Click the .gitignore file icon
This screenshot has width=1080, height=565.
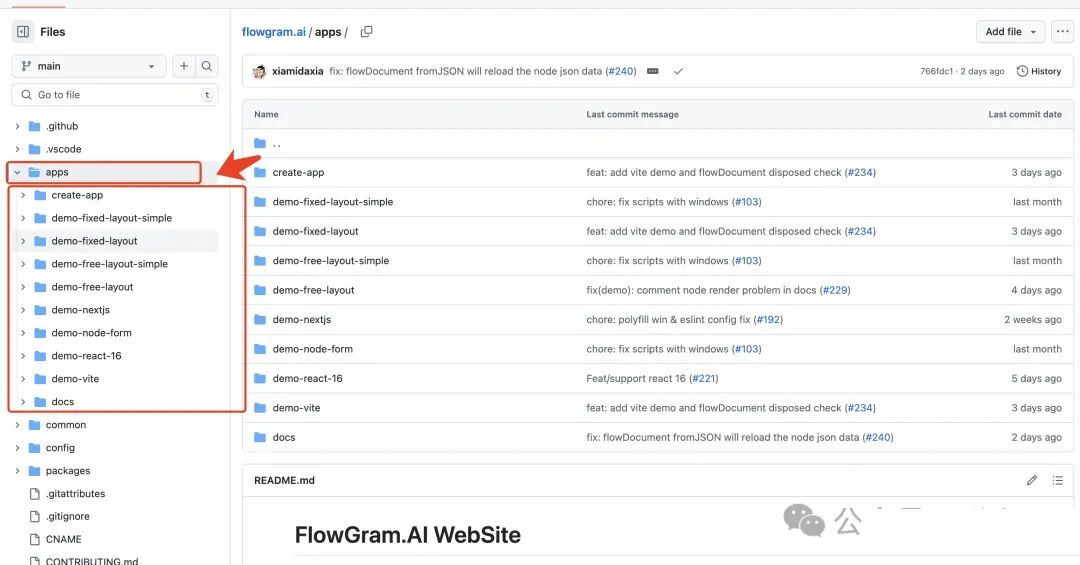[x=34, y=516]
